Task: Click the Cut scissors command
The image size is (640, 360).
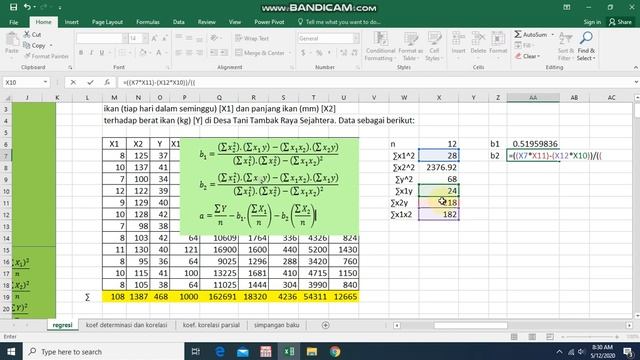Action: click(x=32, y=35)
